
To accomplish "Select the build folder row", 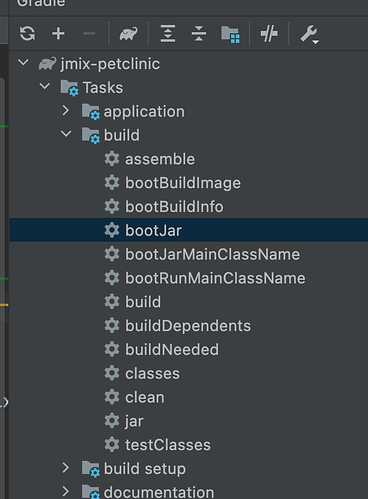I will click(x=189, y=135).
